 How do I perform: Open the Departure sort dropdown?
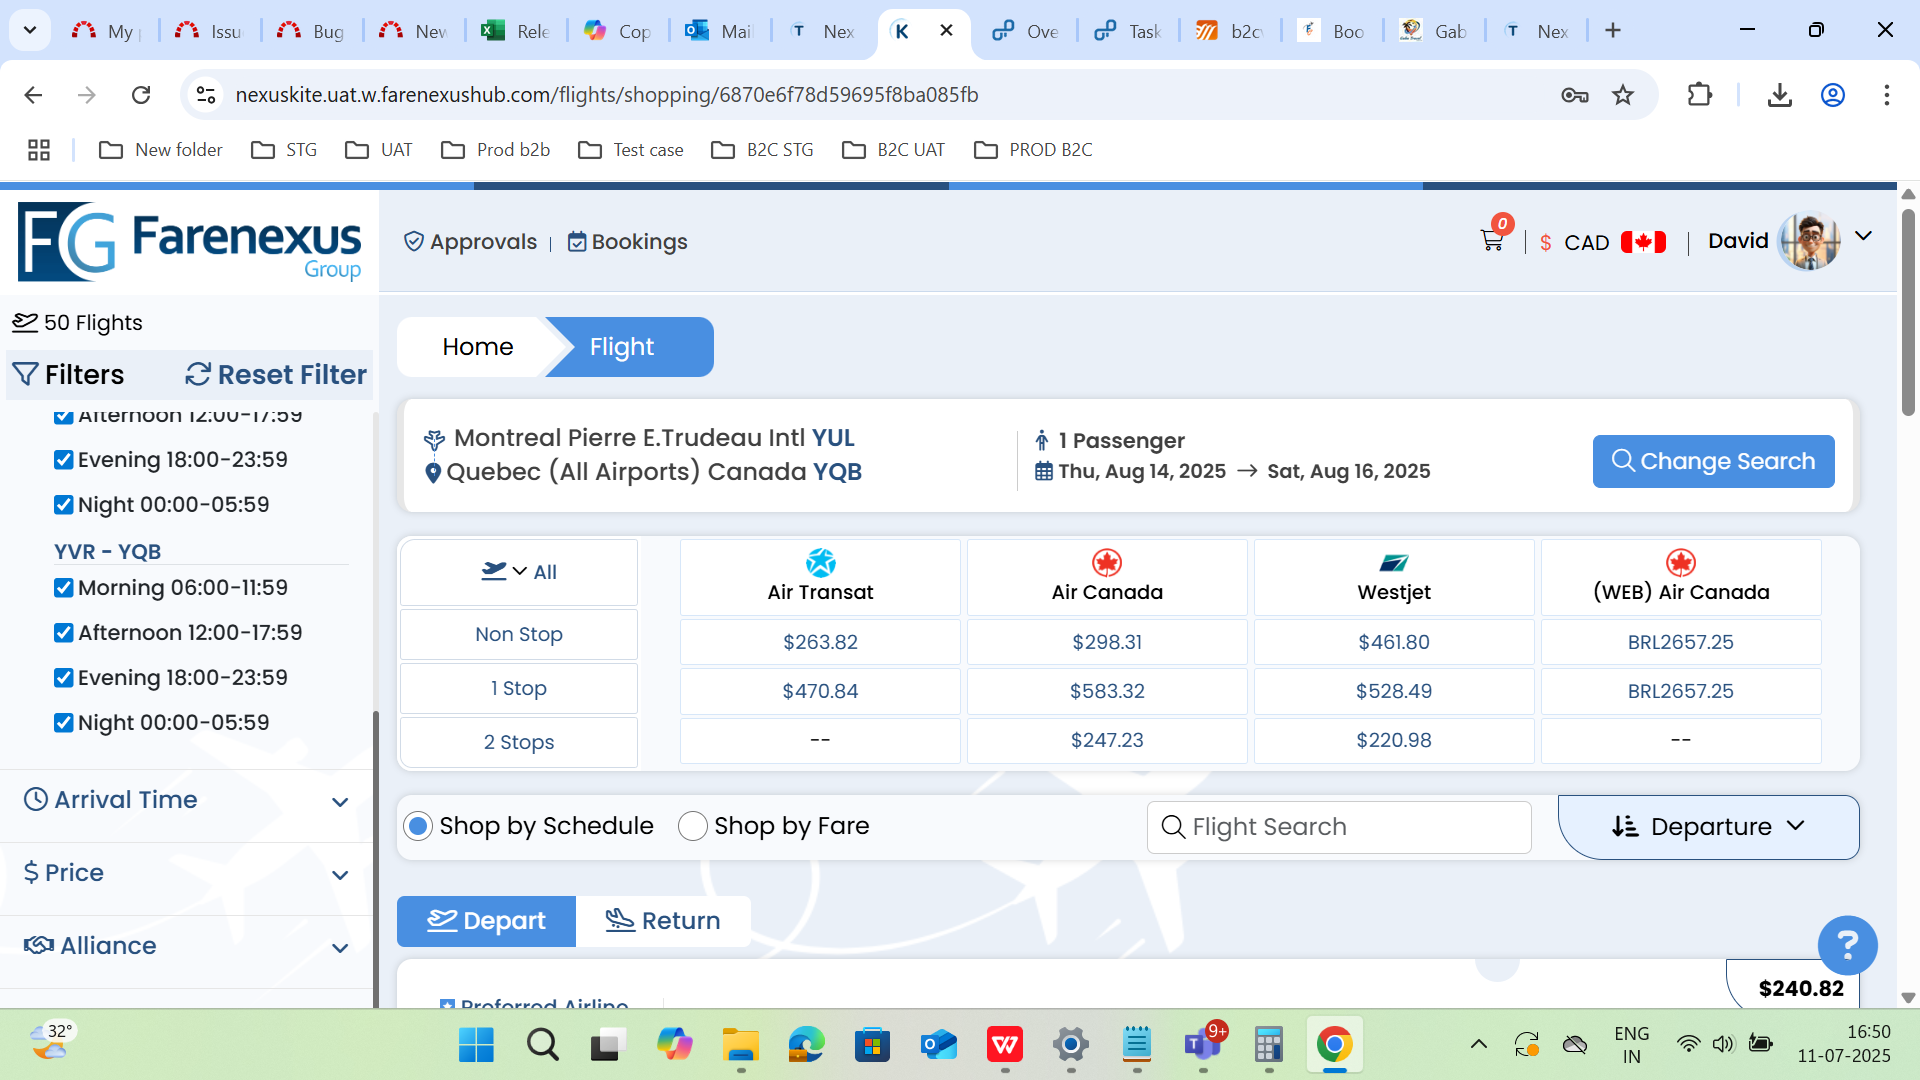[x=1708, y=827]
